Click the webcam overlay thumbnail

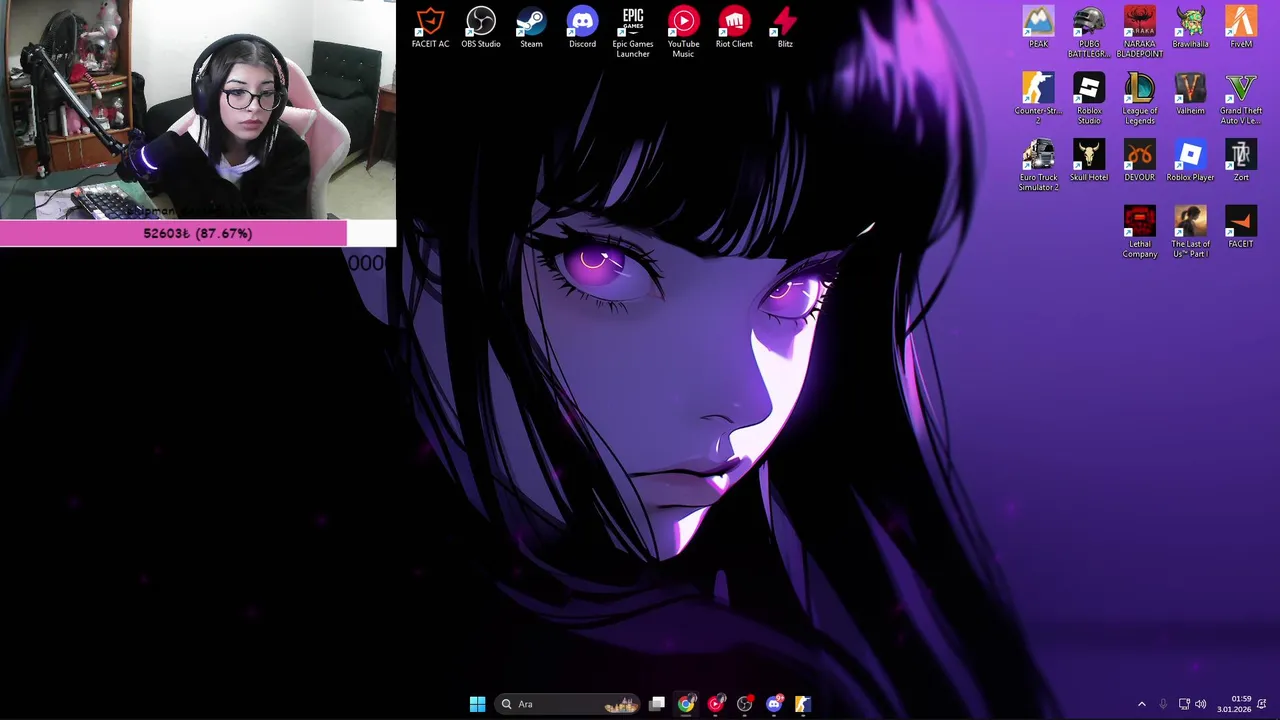[x=198, y=110]
